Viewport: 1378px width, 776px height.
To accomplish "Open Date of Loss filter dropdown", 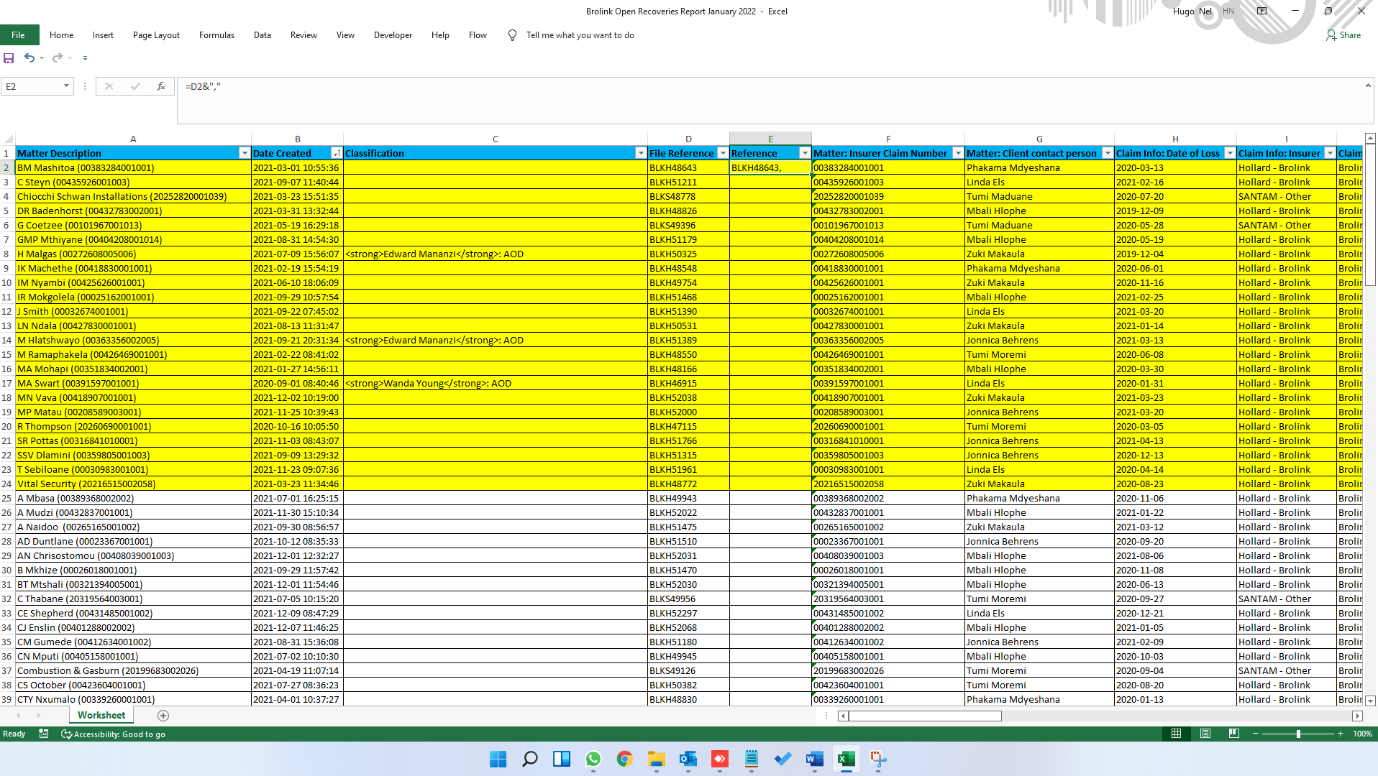I will [1229, 153].
